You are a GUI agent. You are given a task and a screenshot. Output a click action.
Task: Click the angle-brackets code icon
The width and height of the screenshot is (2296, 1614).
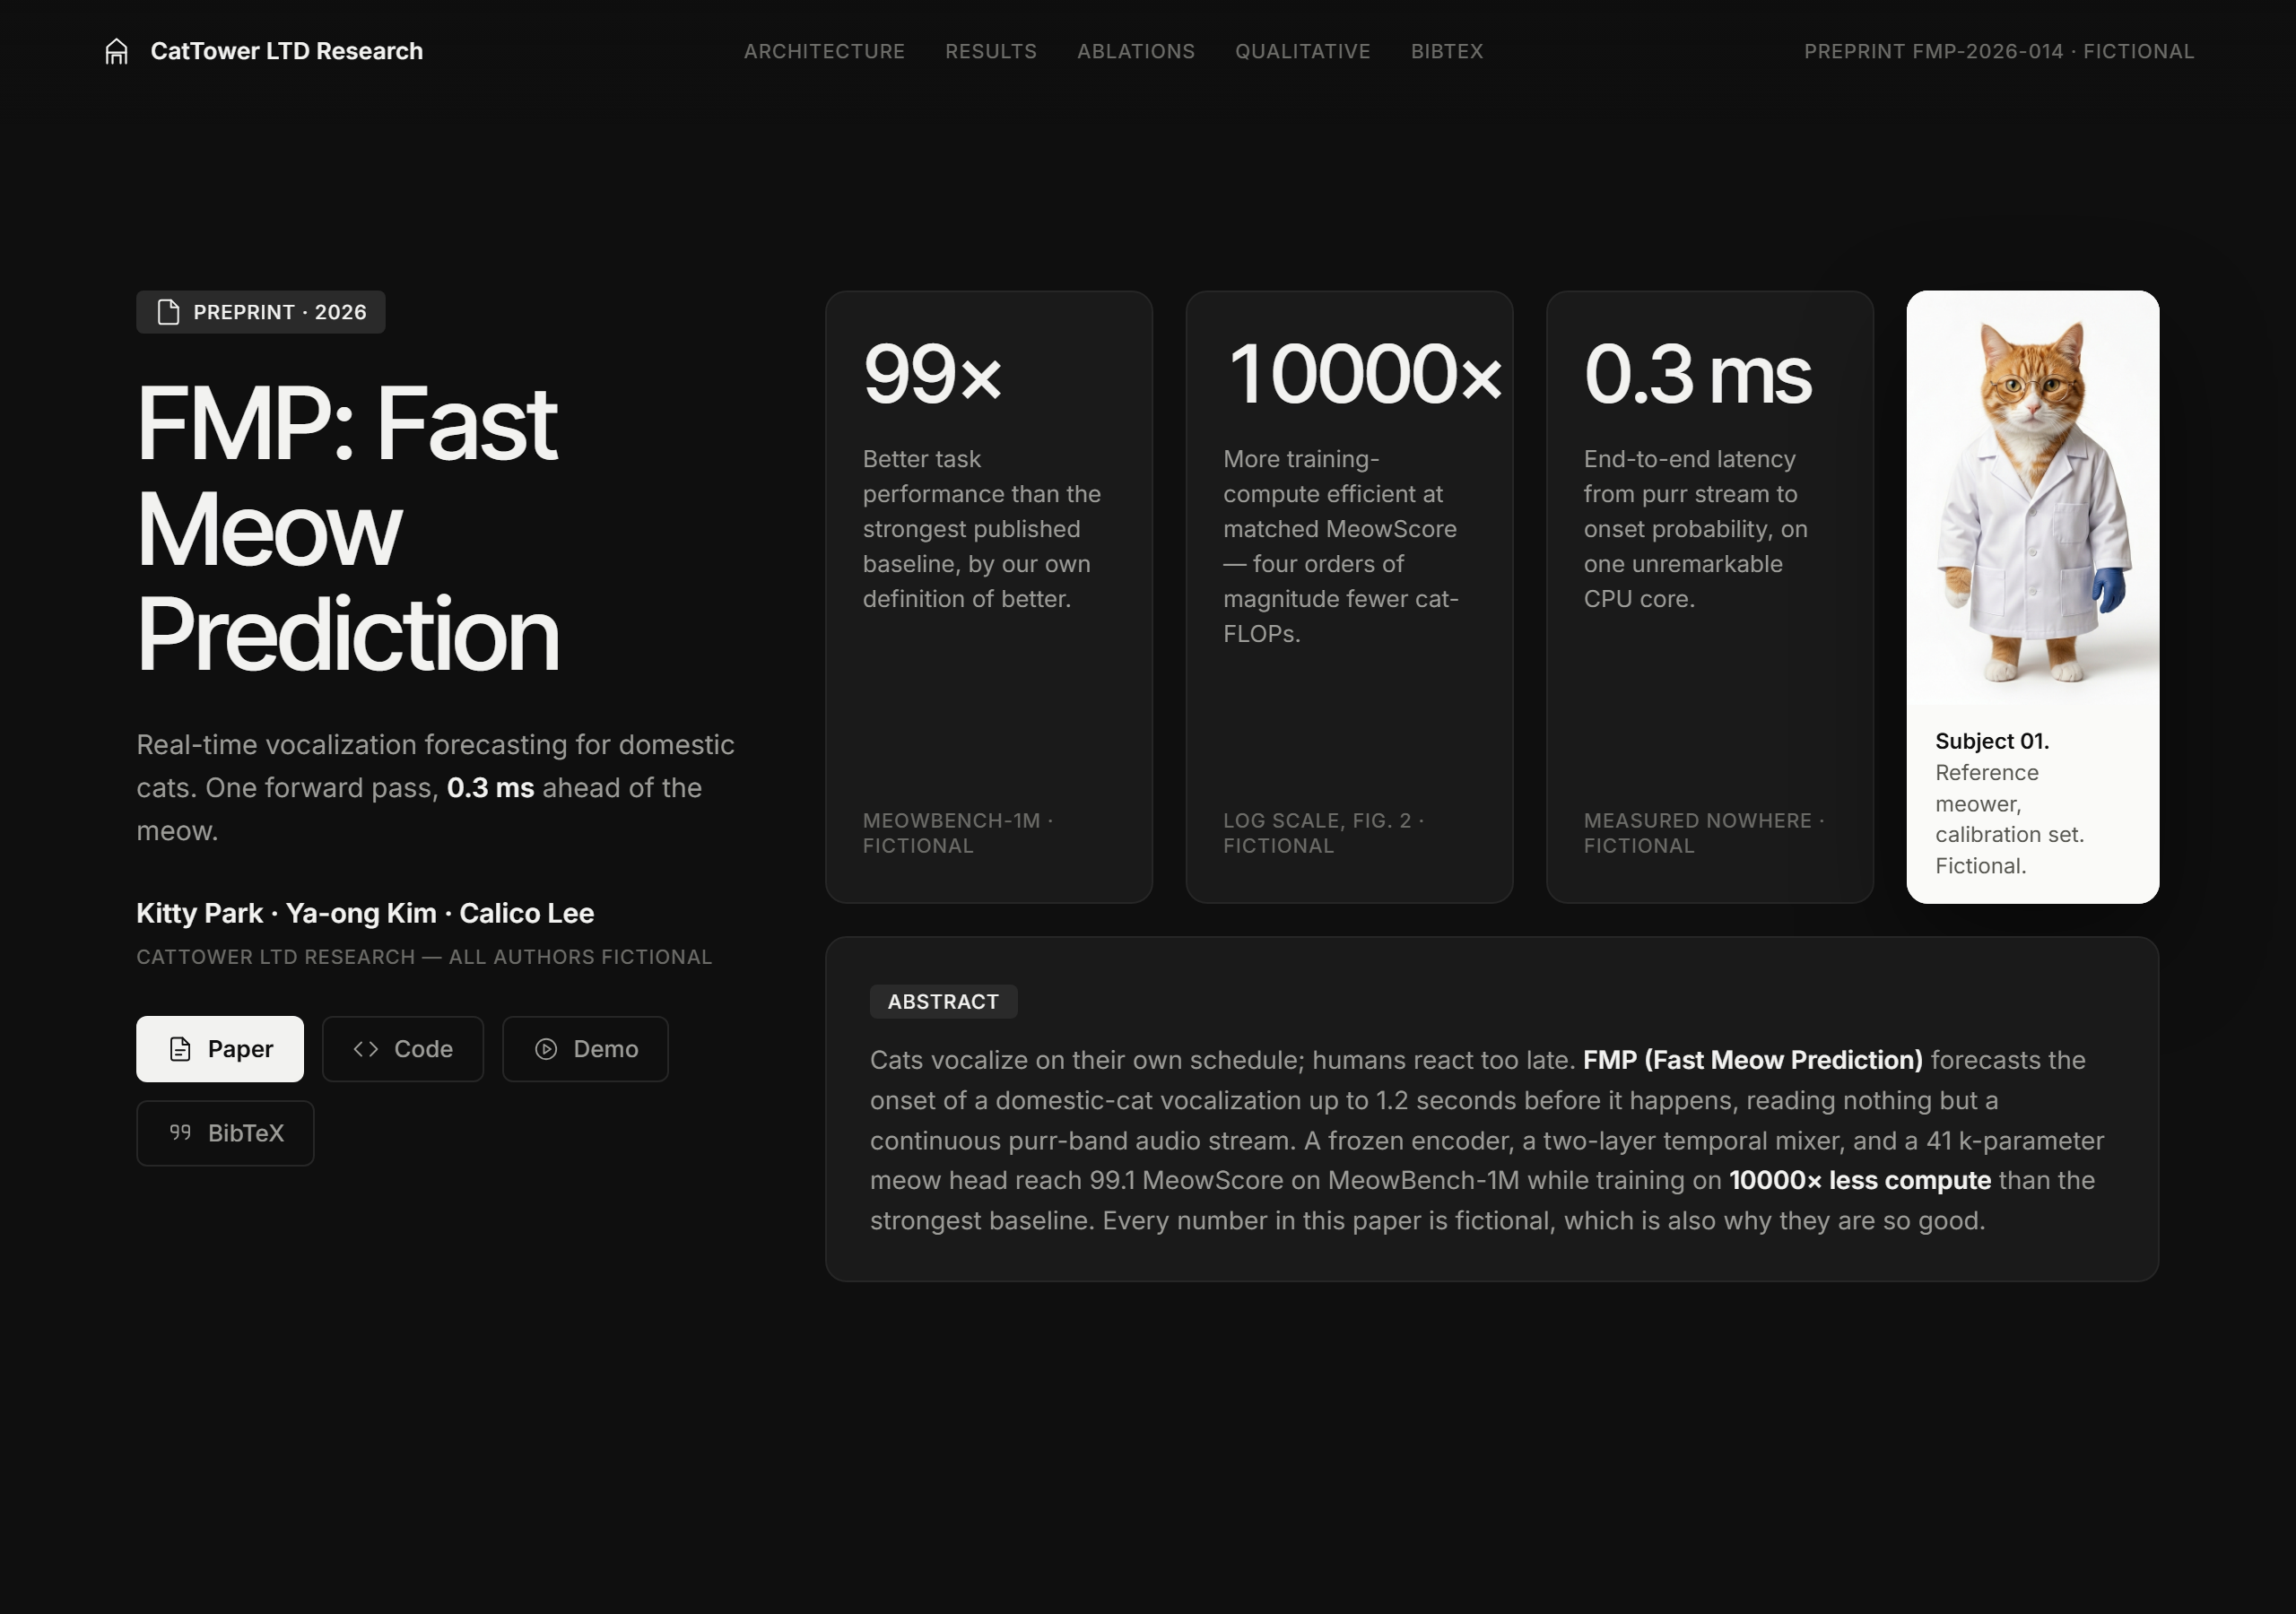pos(366,1049)
